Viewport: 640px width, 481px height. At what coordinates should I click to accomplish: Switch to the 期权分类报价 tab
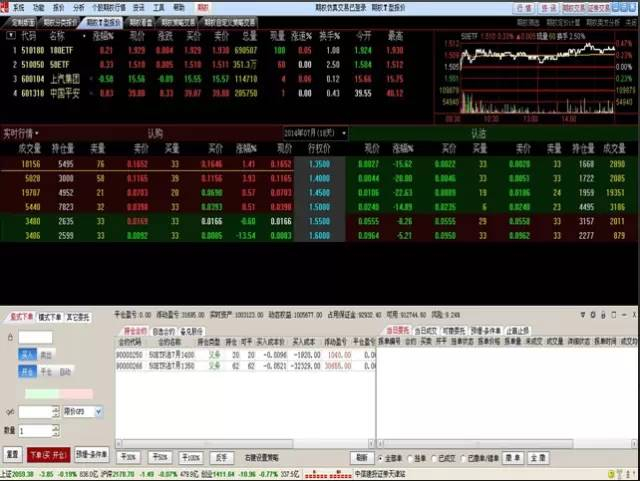point(60,22)
